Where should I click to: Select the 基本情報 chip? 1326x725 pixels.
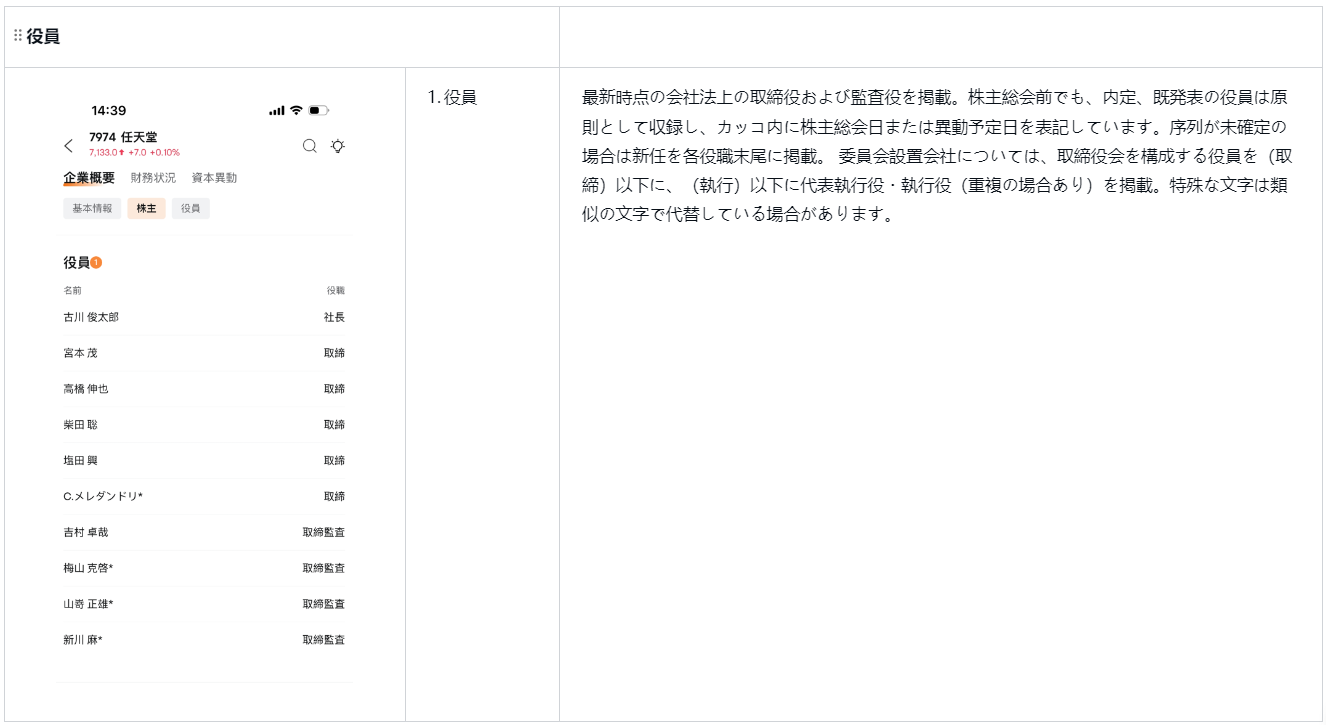point(92,208)
